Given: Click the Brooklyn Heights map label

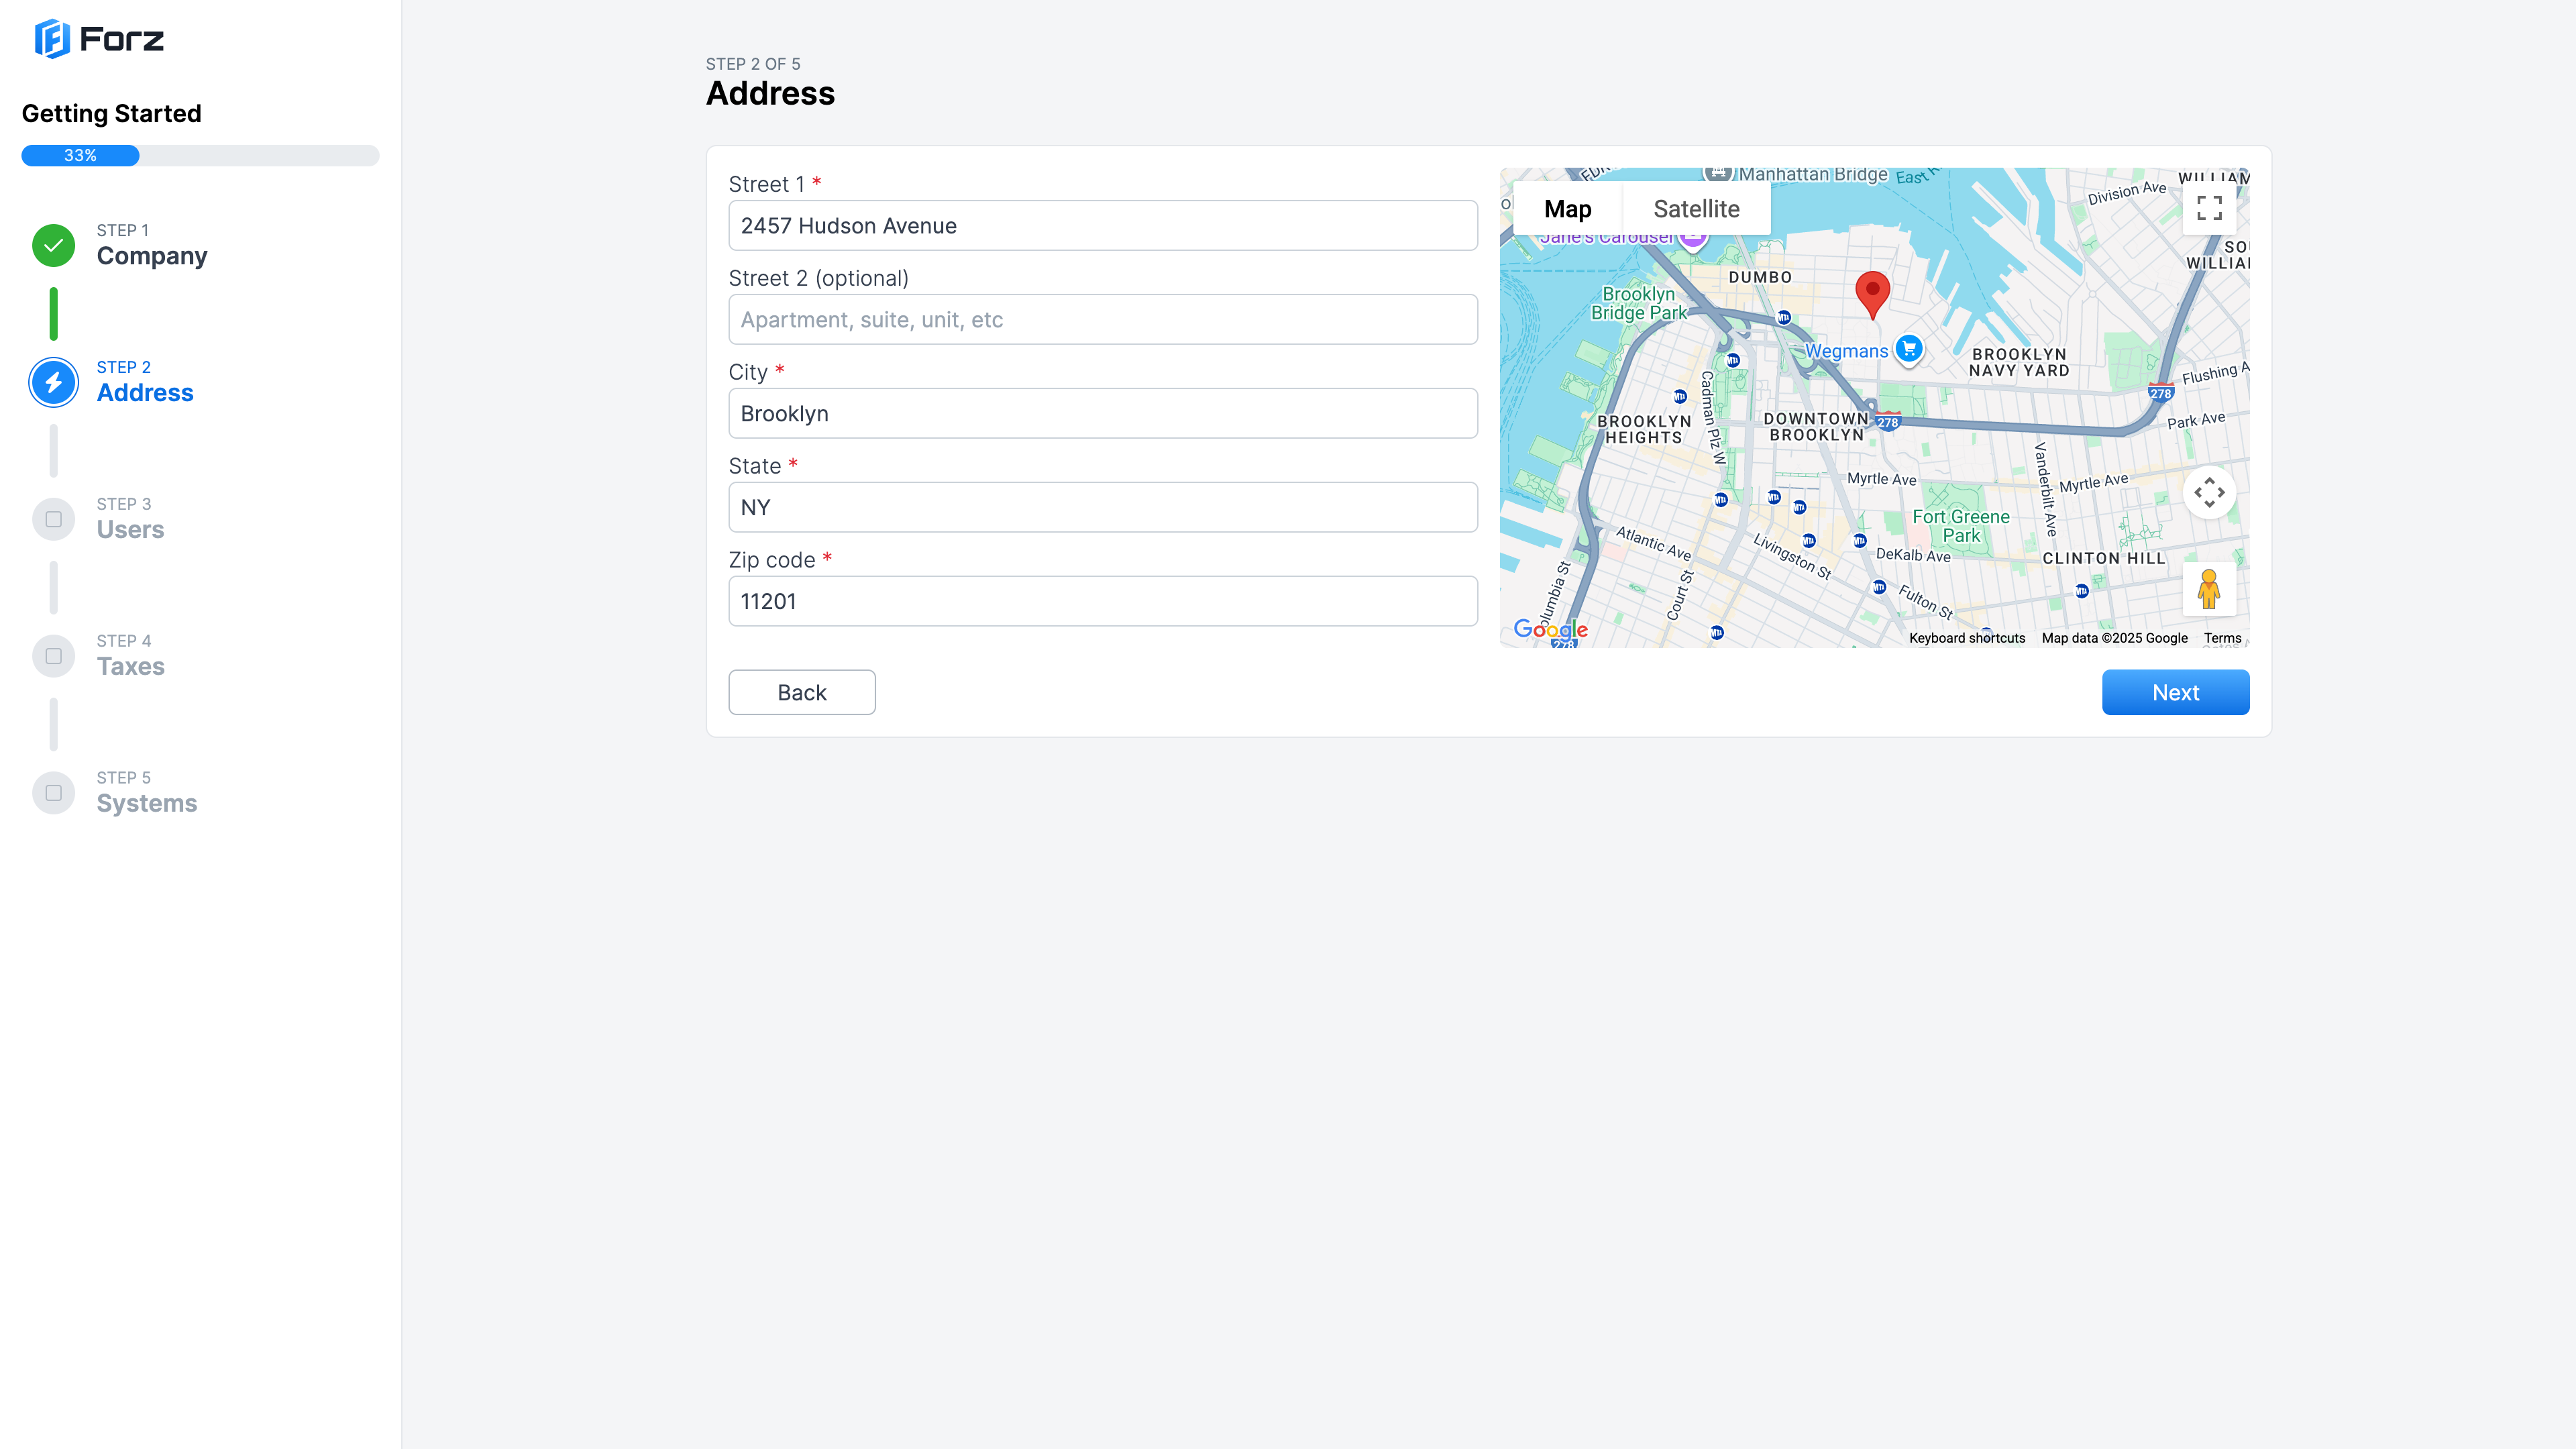Looking at the screenshot, I should (1644, 429).
